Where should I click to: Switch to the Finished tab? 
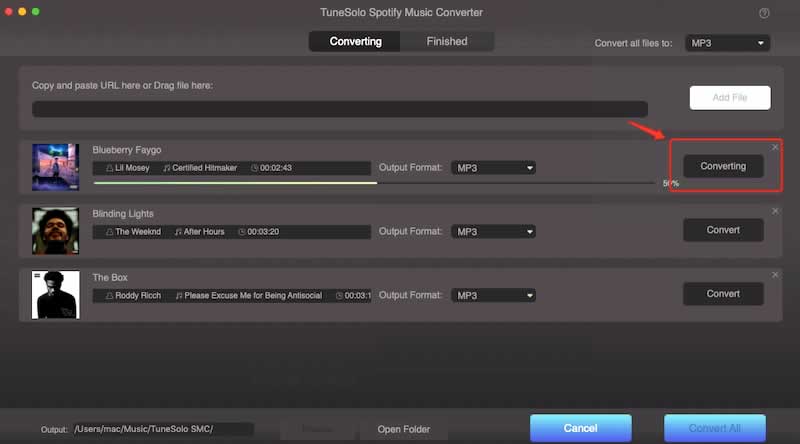(x=447, y=41)
